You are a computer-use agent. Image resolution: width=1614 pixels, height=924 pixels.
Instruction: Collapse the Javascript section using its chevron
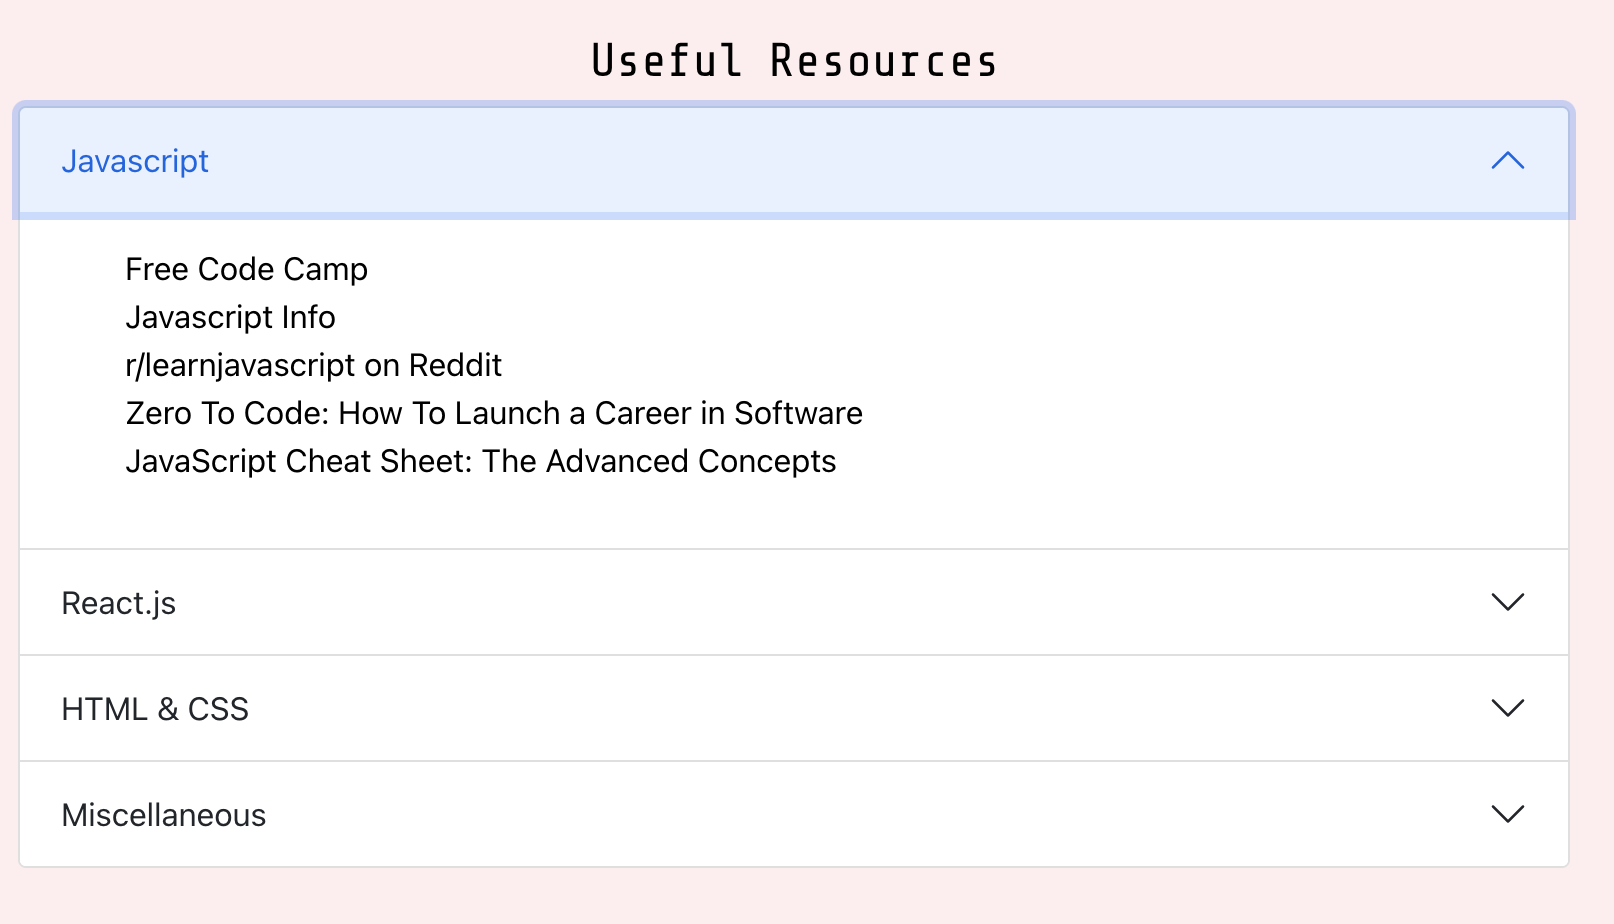coord(1508,161)
